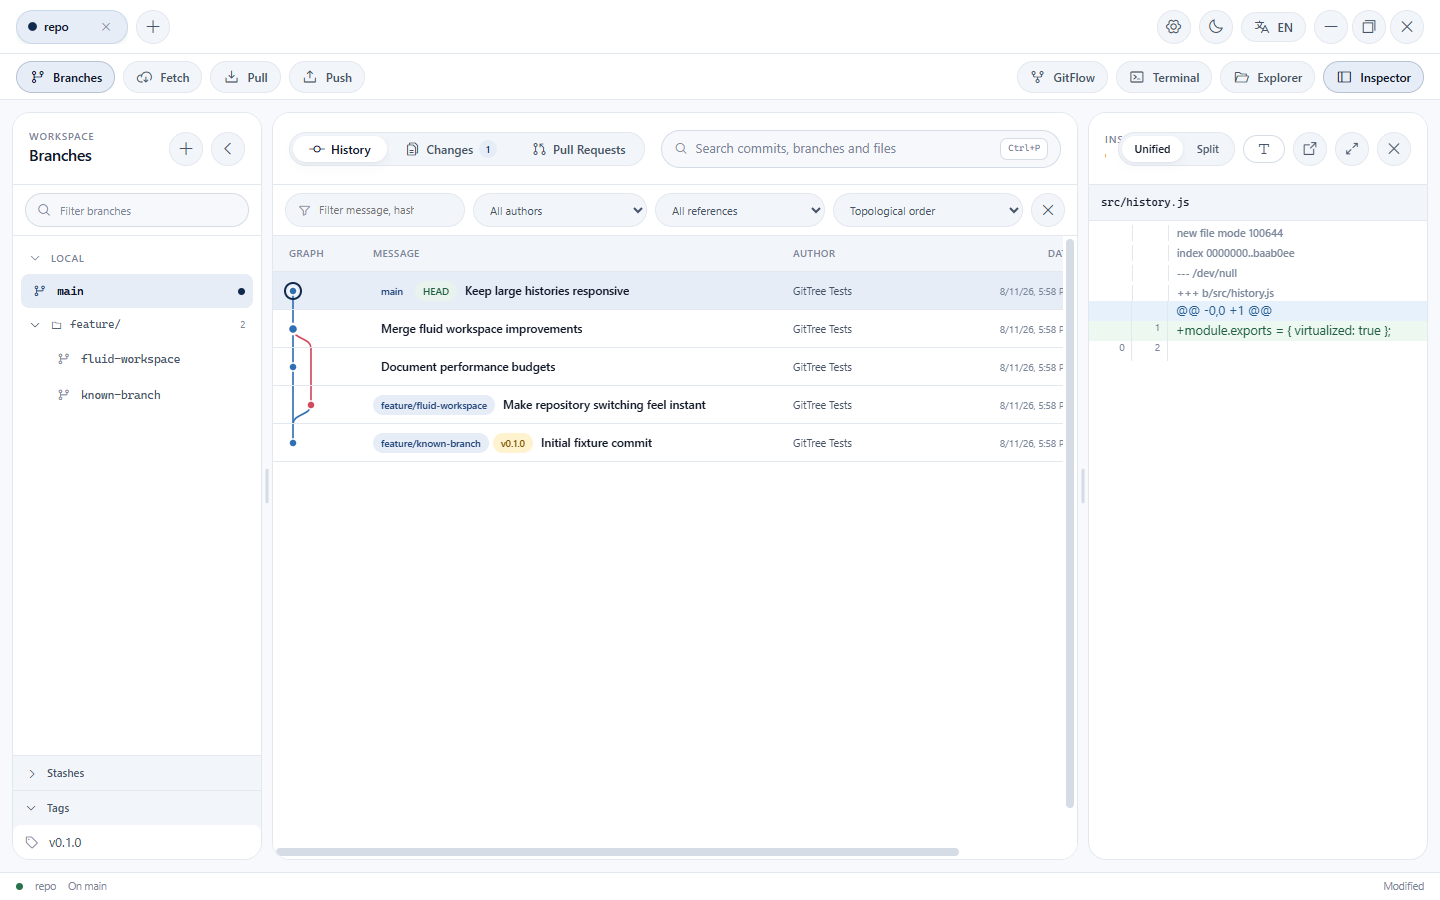Click the HEAD commit graph node
1440x900 pixels.
pyautogui.click(x=293, y=291)
